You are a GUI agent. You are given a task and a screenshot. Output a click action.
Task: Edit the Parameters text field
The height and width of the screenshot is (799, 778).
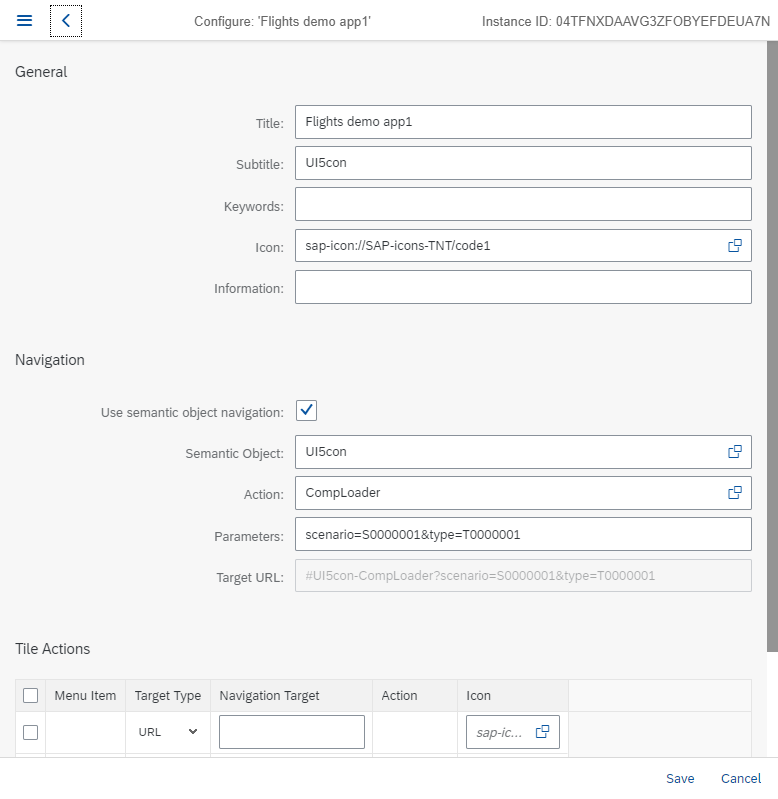click(x=522, y=534)
